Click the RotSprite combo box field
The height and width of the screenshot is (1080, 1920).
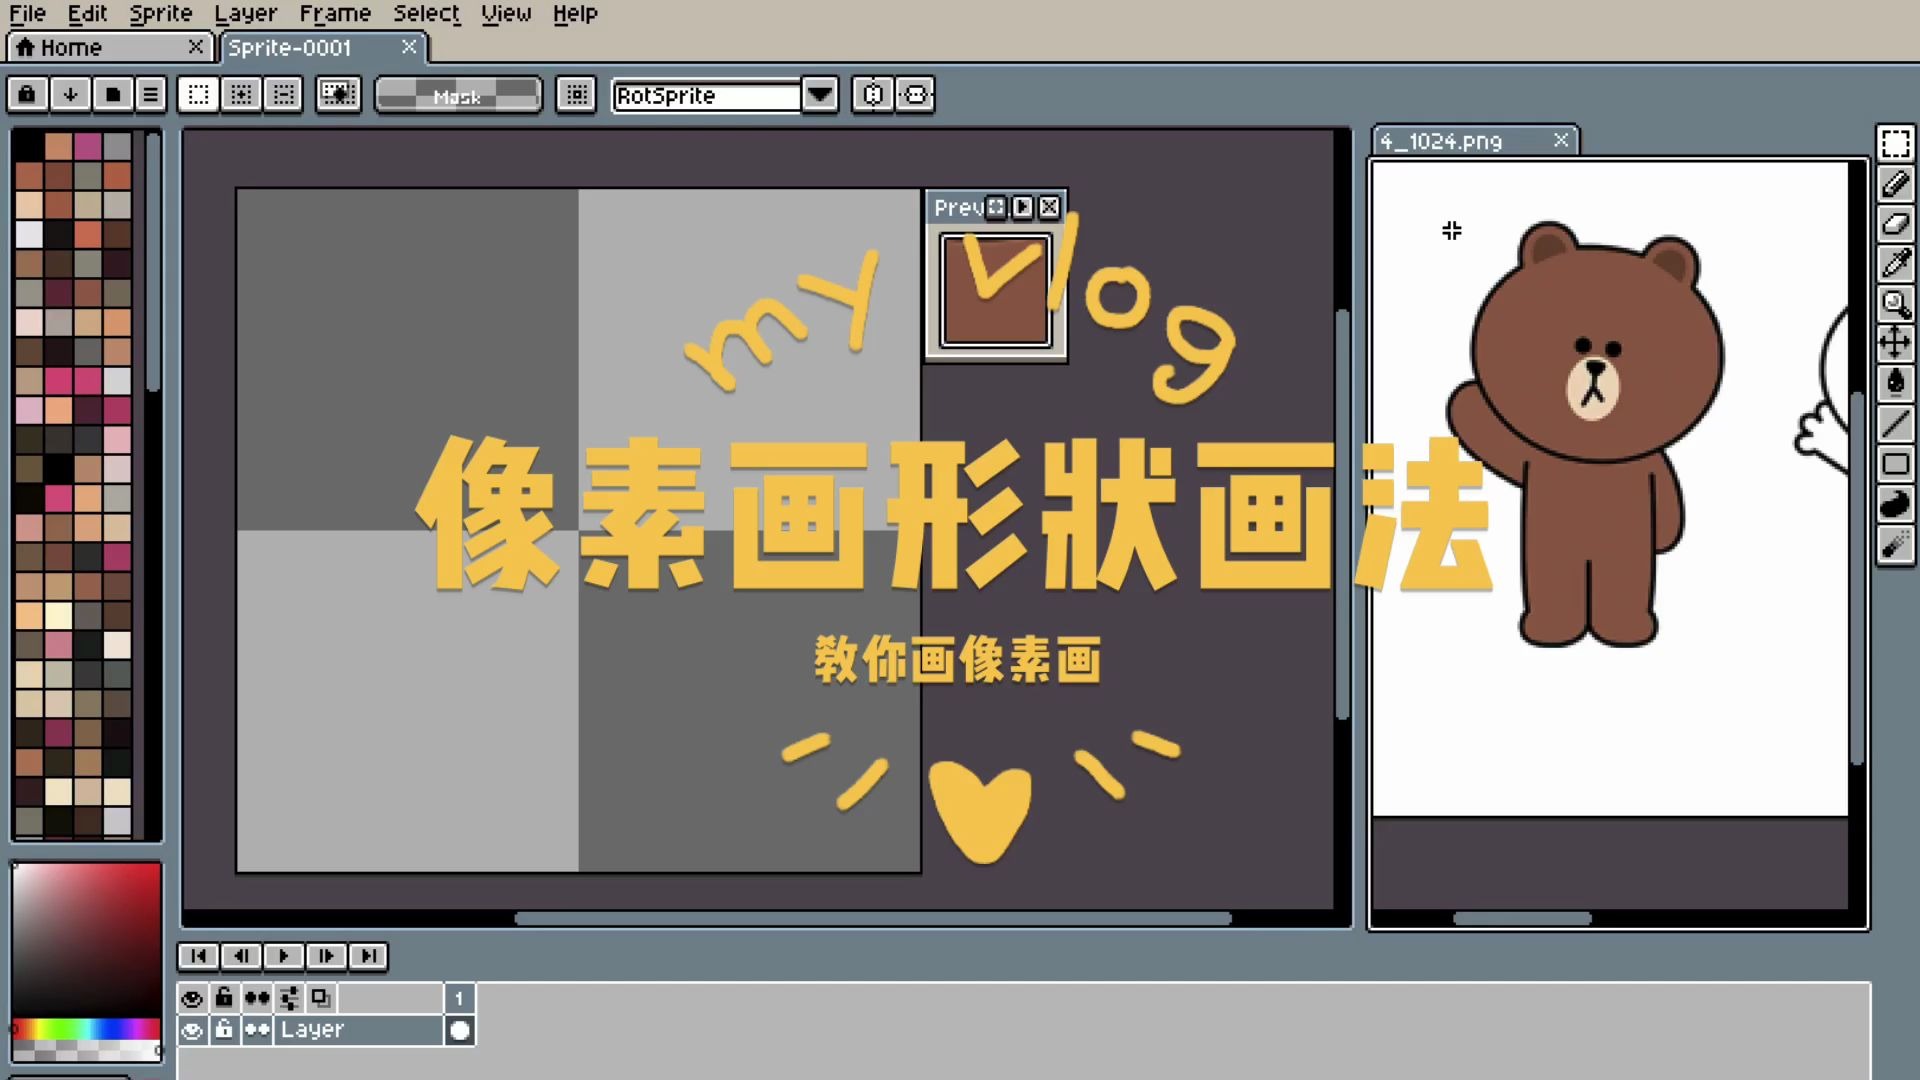coord(706,96)
